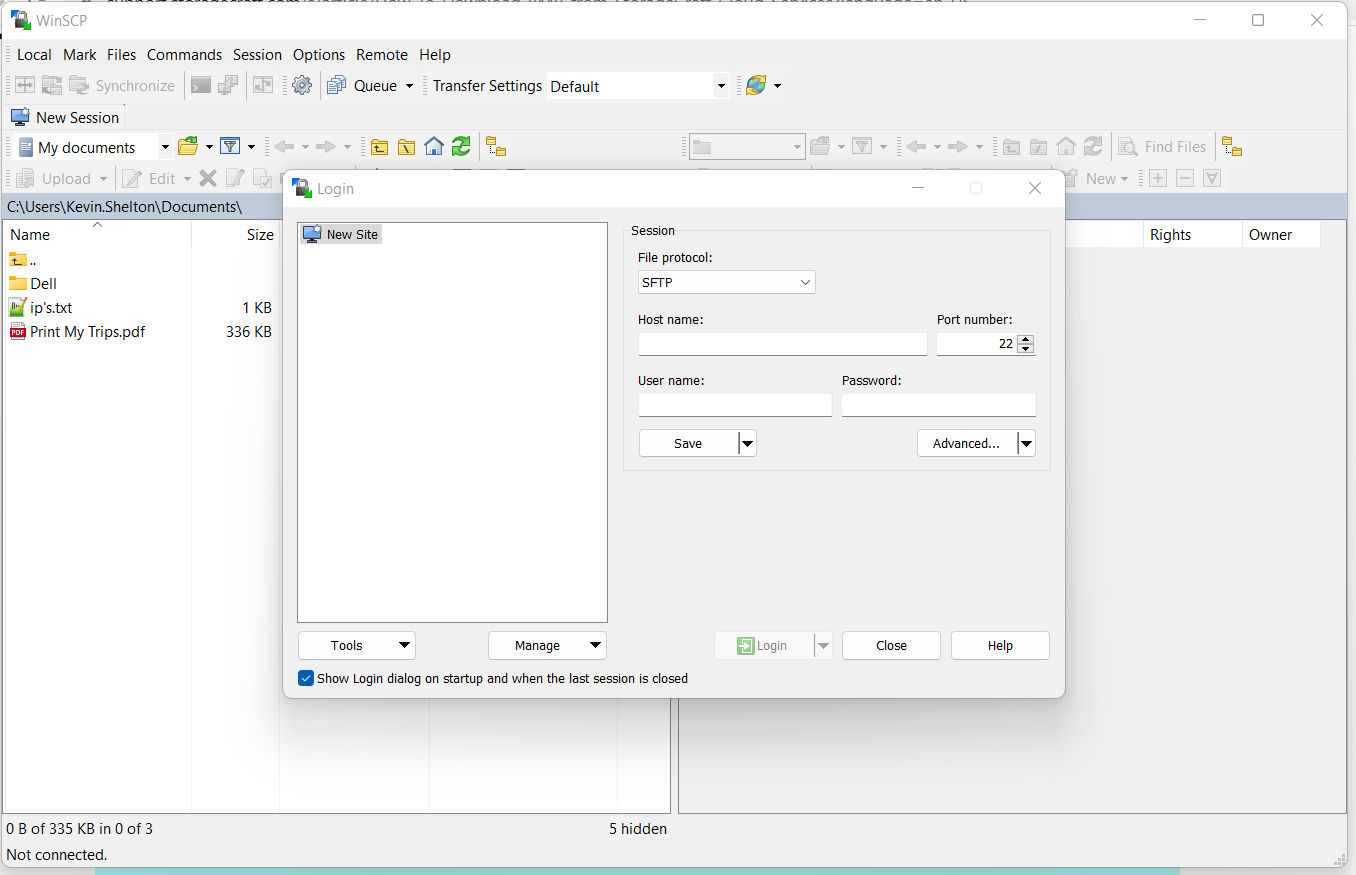
Task: Click the Login button
Action: click(x=765, y=645)
